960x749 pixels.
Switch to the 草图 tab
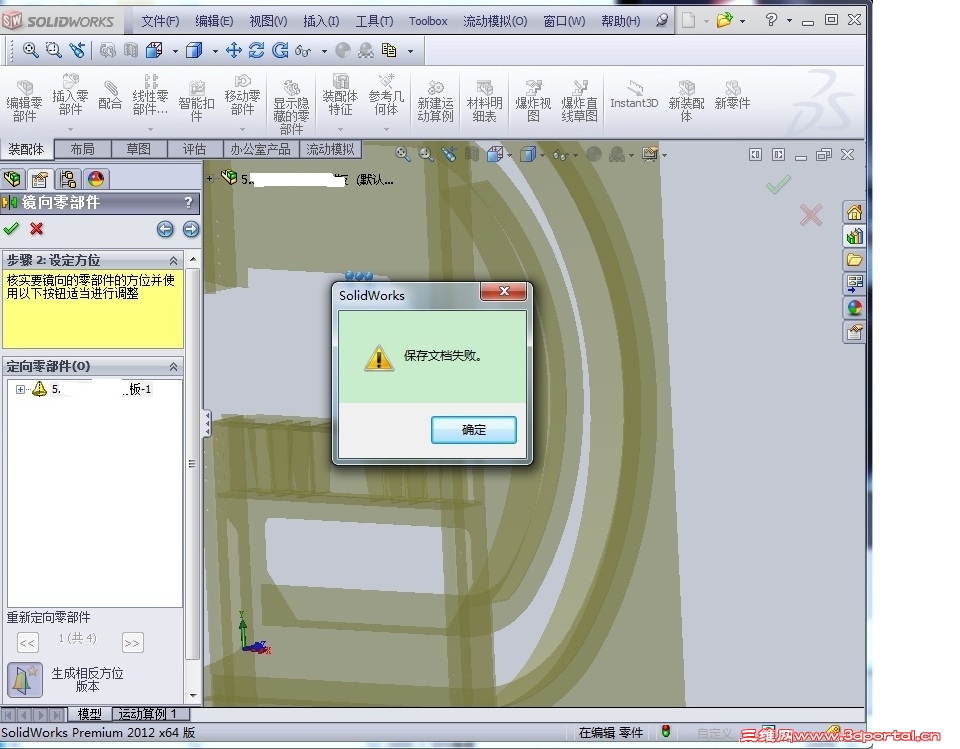139,149
